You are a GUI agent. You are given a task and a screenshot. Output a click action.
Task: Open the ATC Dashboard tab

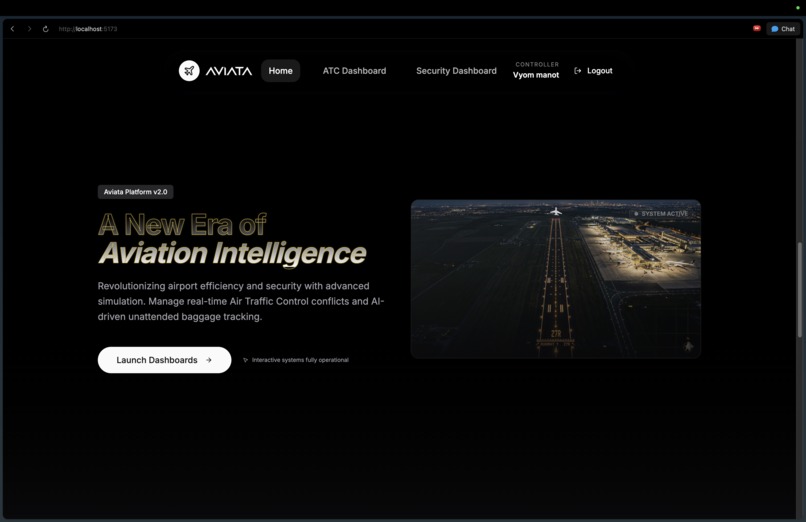click(354, 71)
